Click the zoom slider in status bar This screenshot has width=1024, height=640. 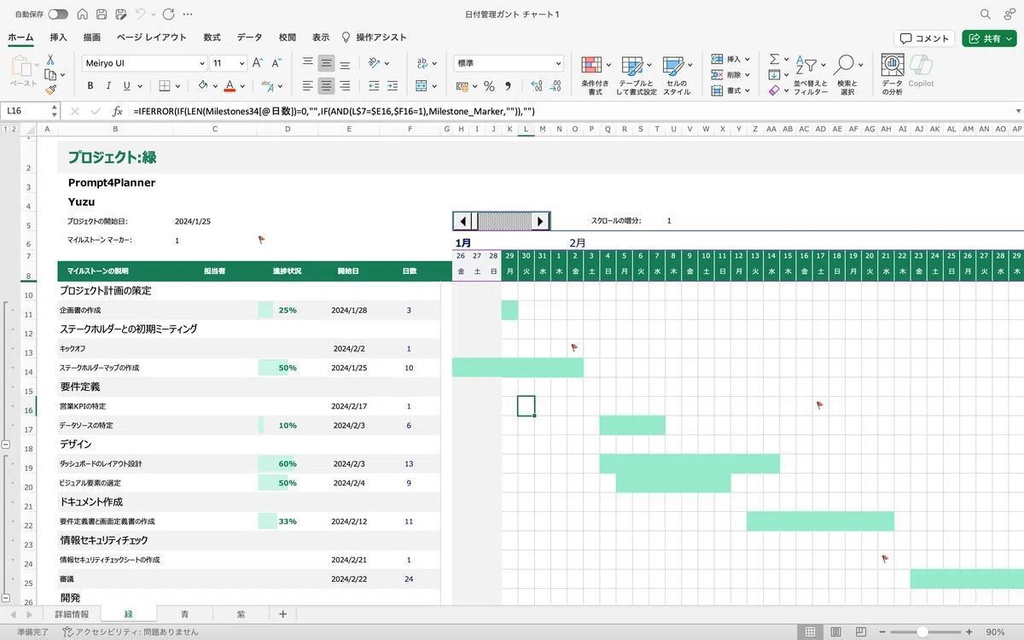922,632
